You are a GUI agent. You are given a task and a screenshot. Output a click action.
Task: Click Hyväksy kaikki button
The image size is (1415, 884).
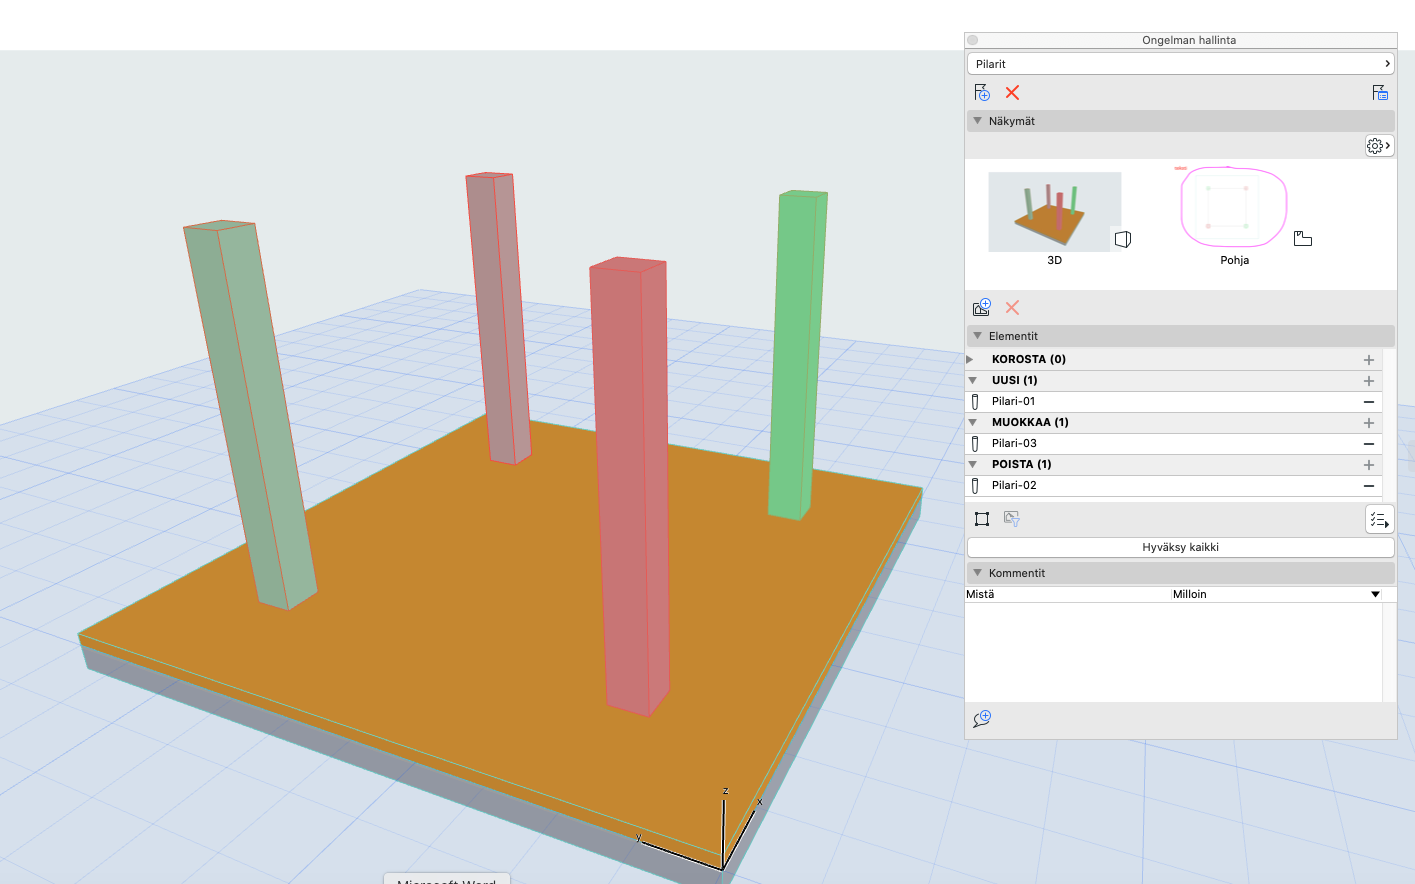click(x=1181, y=547)
